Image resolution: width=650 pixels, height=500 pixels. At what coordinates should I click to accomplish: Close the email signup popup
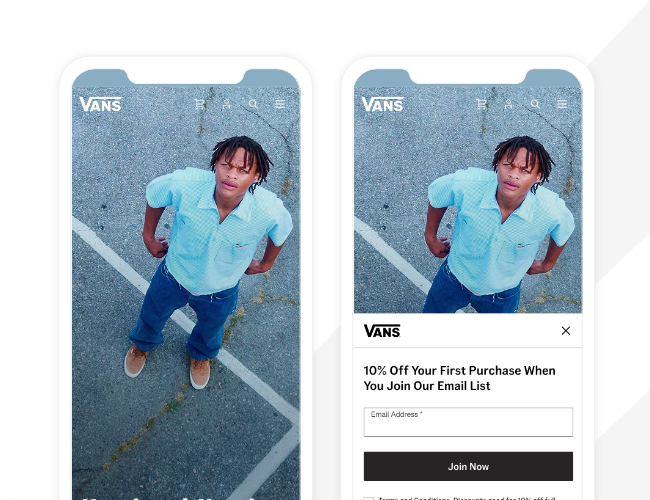566,331
